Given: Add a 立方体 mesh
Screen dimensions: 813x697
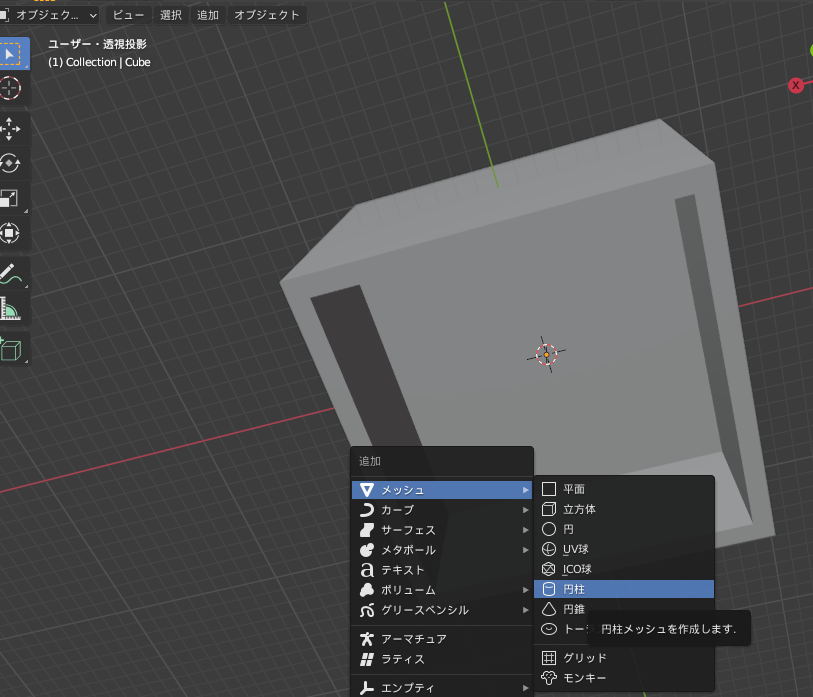Looking at the screenshot, I should (x=624, y=509).
